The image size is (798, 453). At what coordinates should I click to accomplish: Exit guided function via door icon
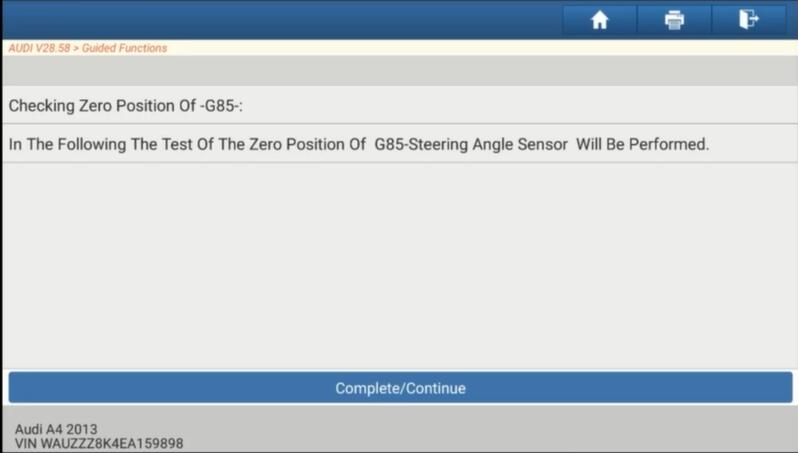(x=749, y=20)
